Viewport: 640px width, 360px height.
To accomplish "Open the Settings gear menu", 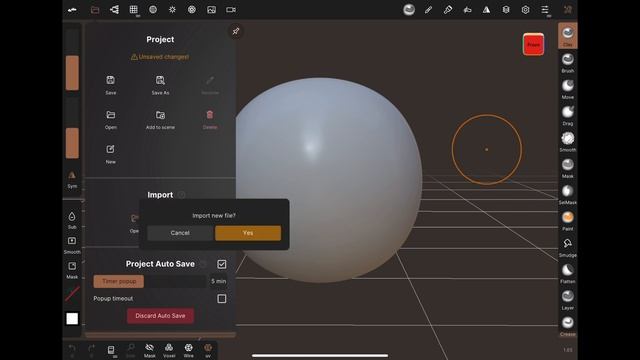I will coord(525,10).
